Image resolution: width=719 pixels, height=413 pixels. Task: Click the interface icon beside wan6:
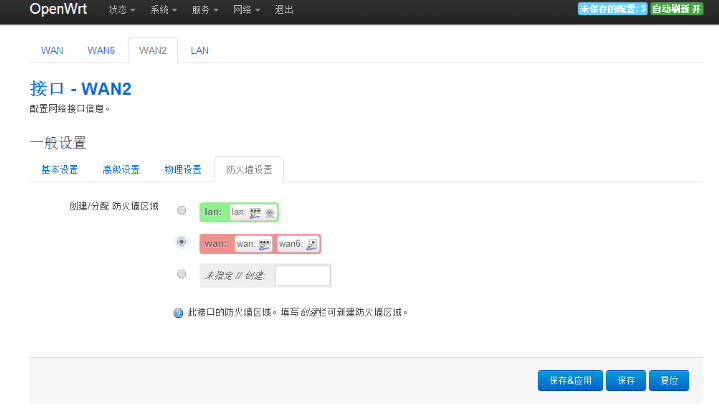pos(312,244)
